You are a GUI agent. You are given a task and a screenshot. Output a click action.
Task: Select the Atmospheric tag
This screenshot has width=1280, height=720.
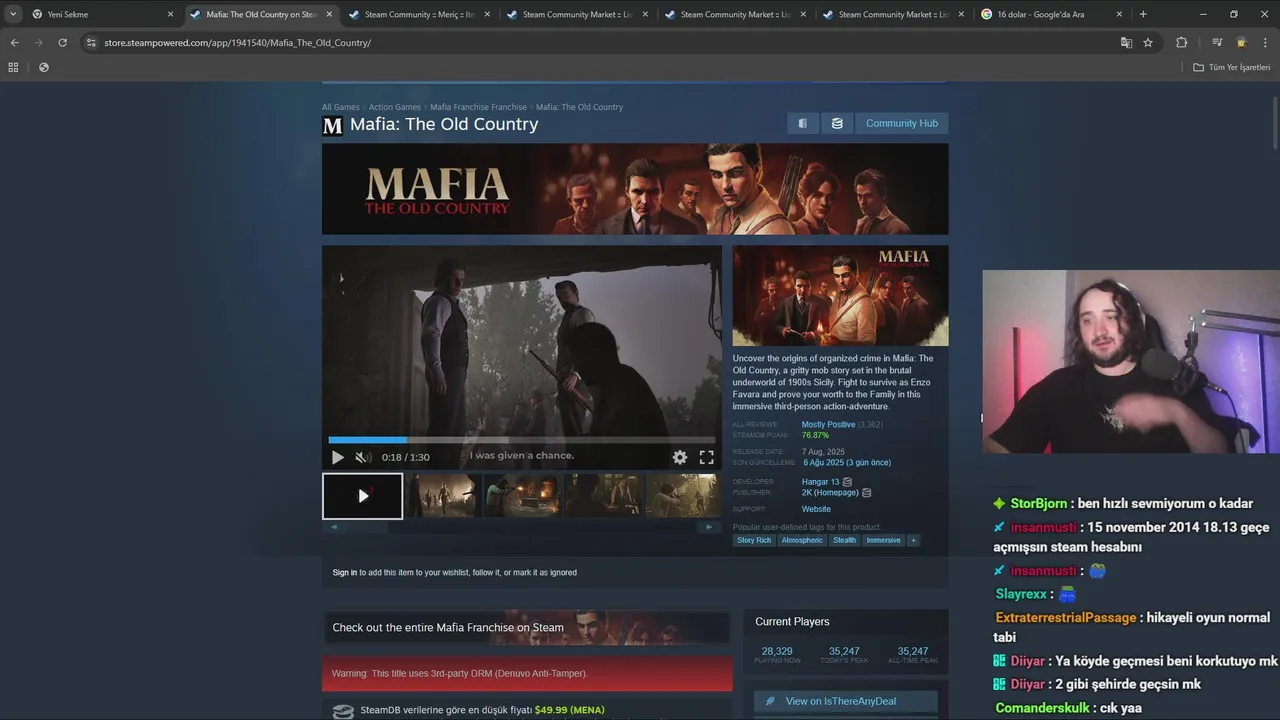coord(802,540)
